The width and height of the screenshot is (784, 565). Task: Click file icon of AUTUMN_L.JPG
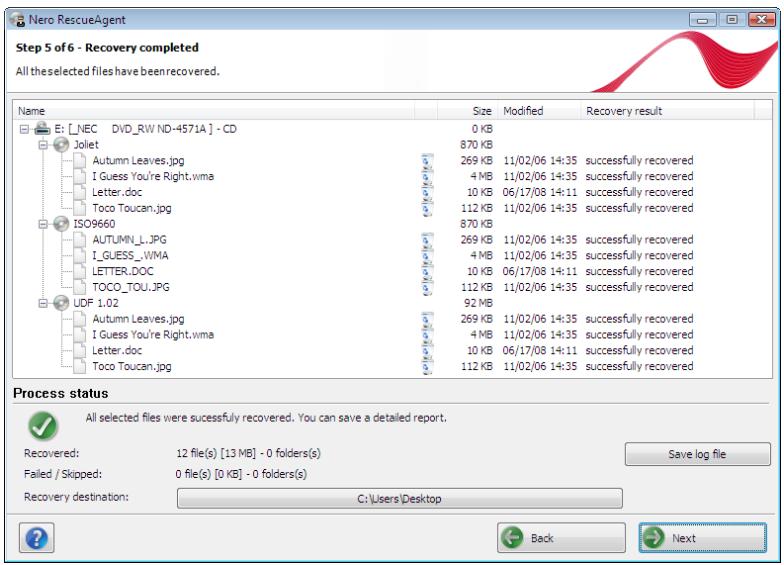[x=80, y=240]
